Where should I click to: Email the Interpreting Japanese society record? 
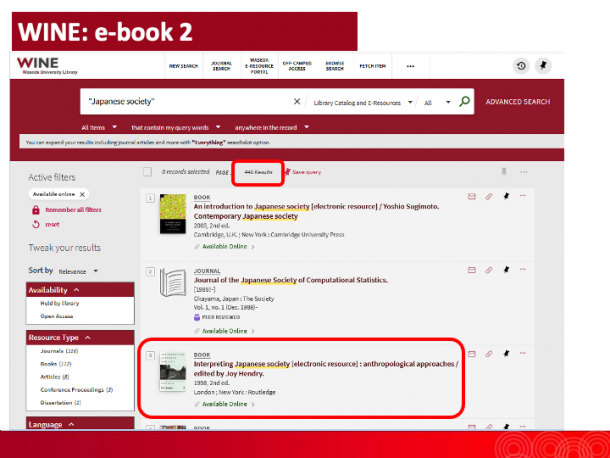point(472,354)
